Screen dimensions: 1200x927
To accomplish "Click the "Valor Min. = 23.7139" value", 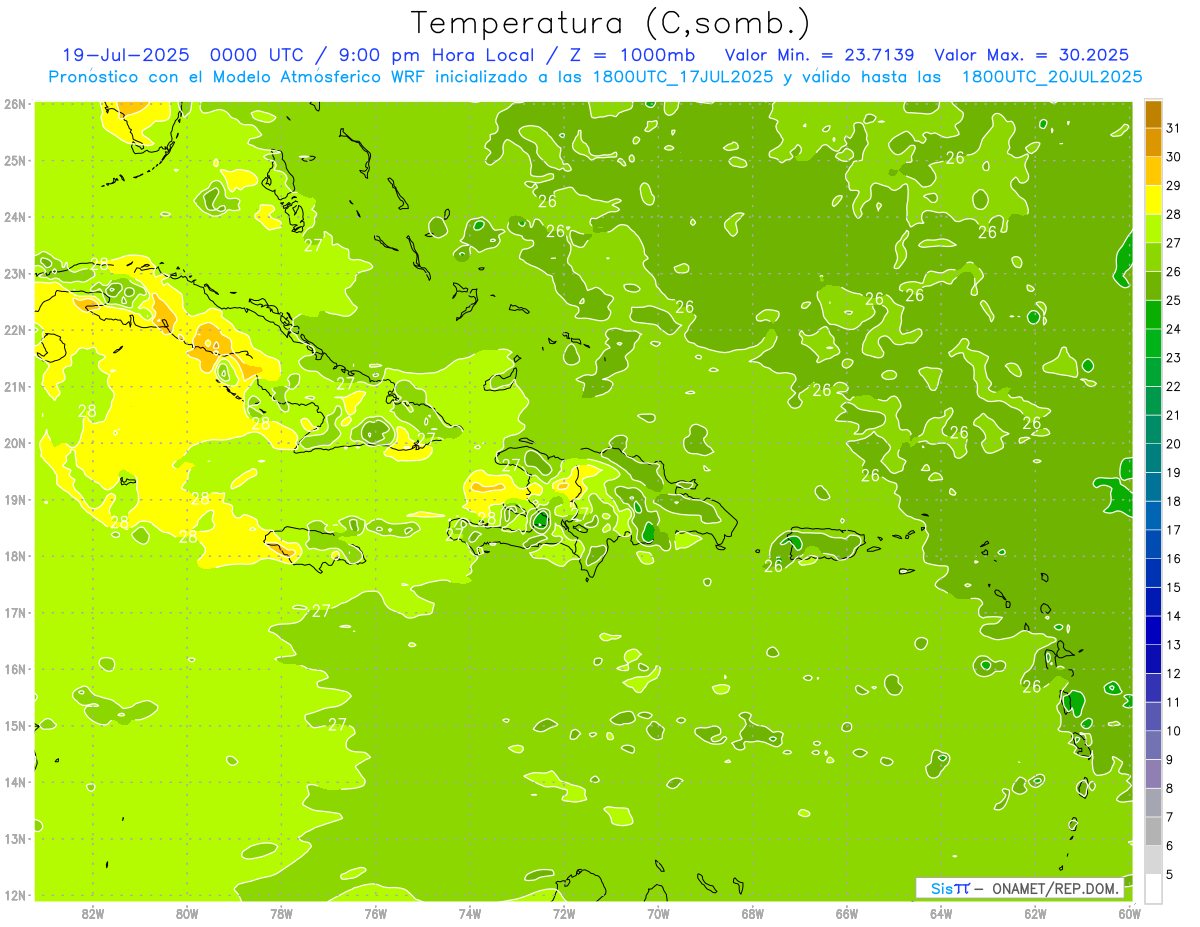I will pos(820,55).
